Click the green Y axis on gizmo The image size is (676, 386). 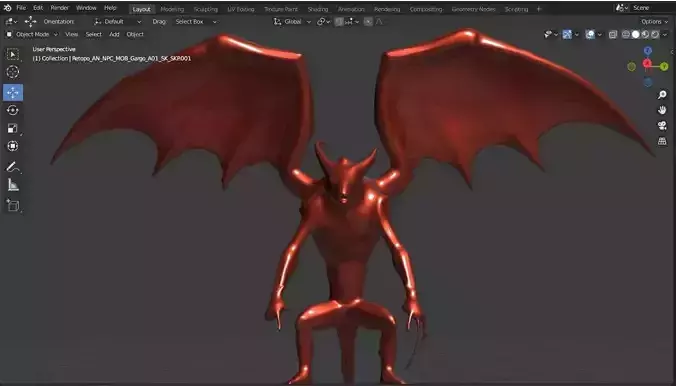pos(664,66)
